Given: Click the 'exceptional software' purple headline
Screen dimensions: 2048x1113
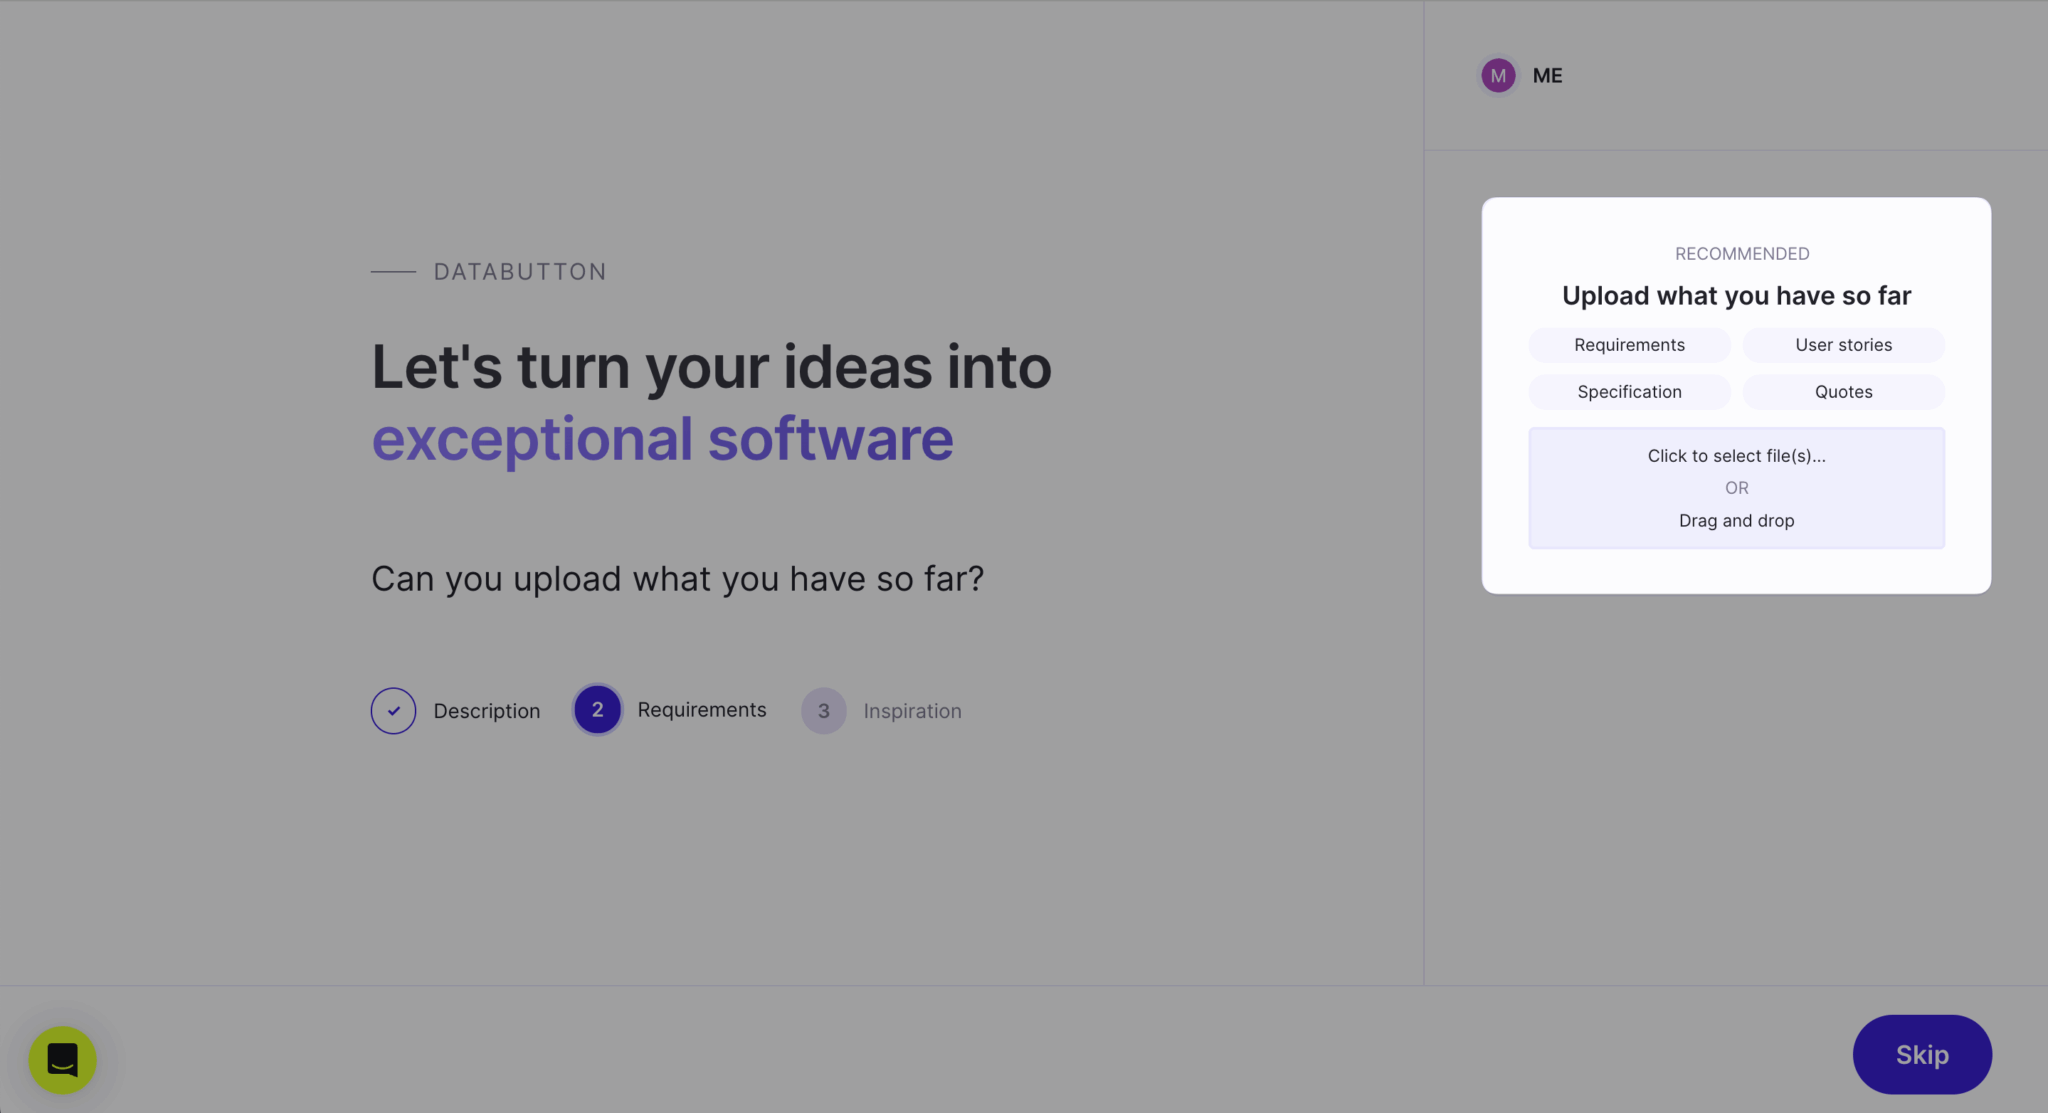Looking at the screenshot, I should pos(662,439).
